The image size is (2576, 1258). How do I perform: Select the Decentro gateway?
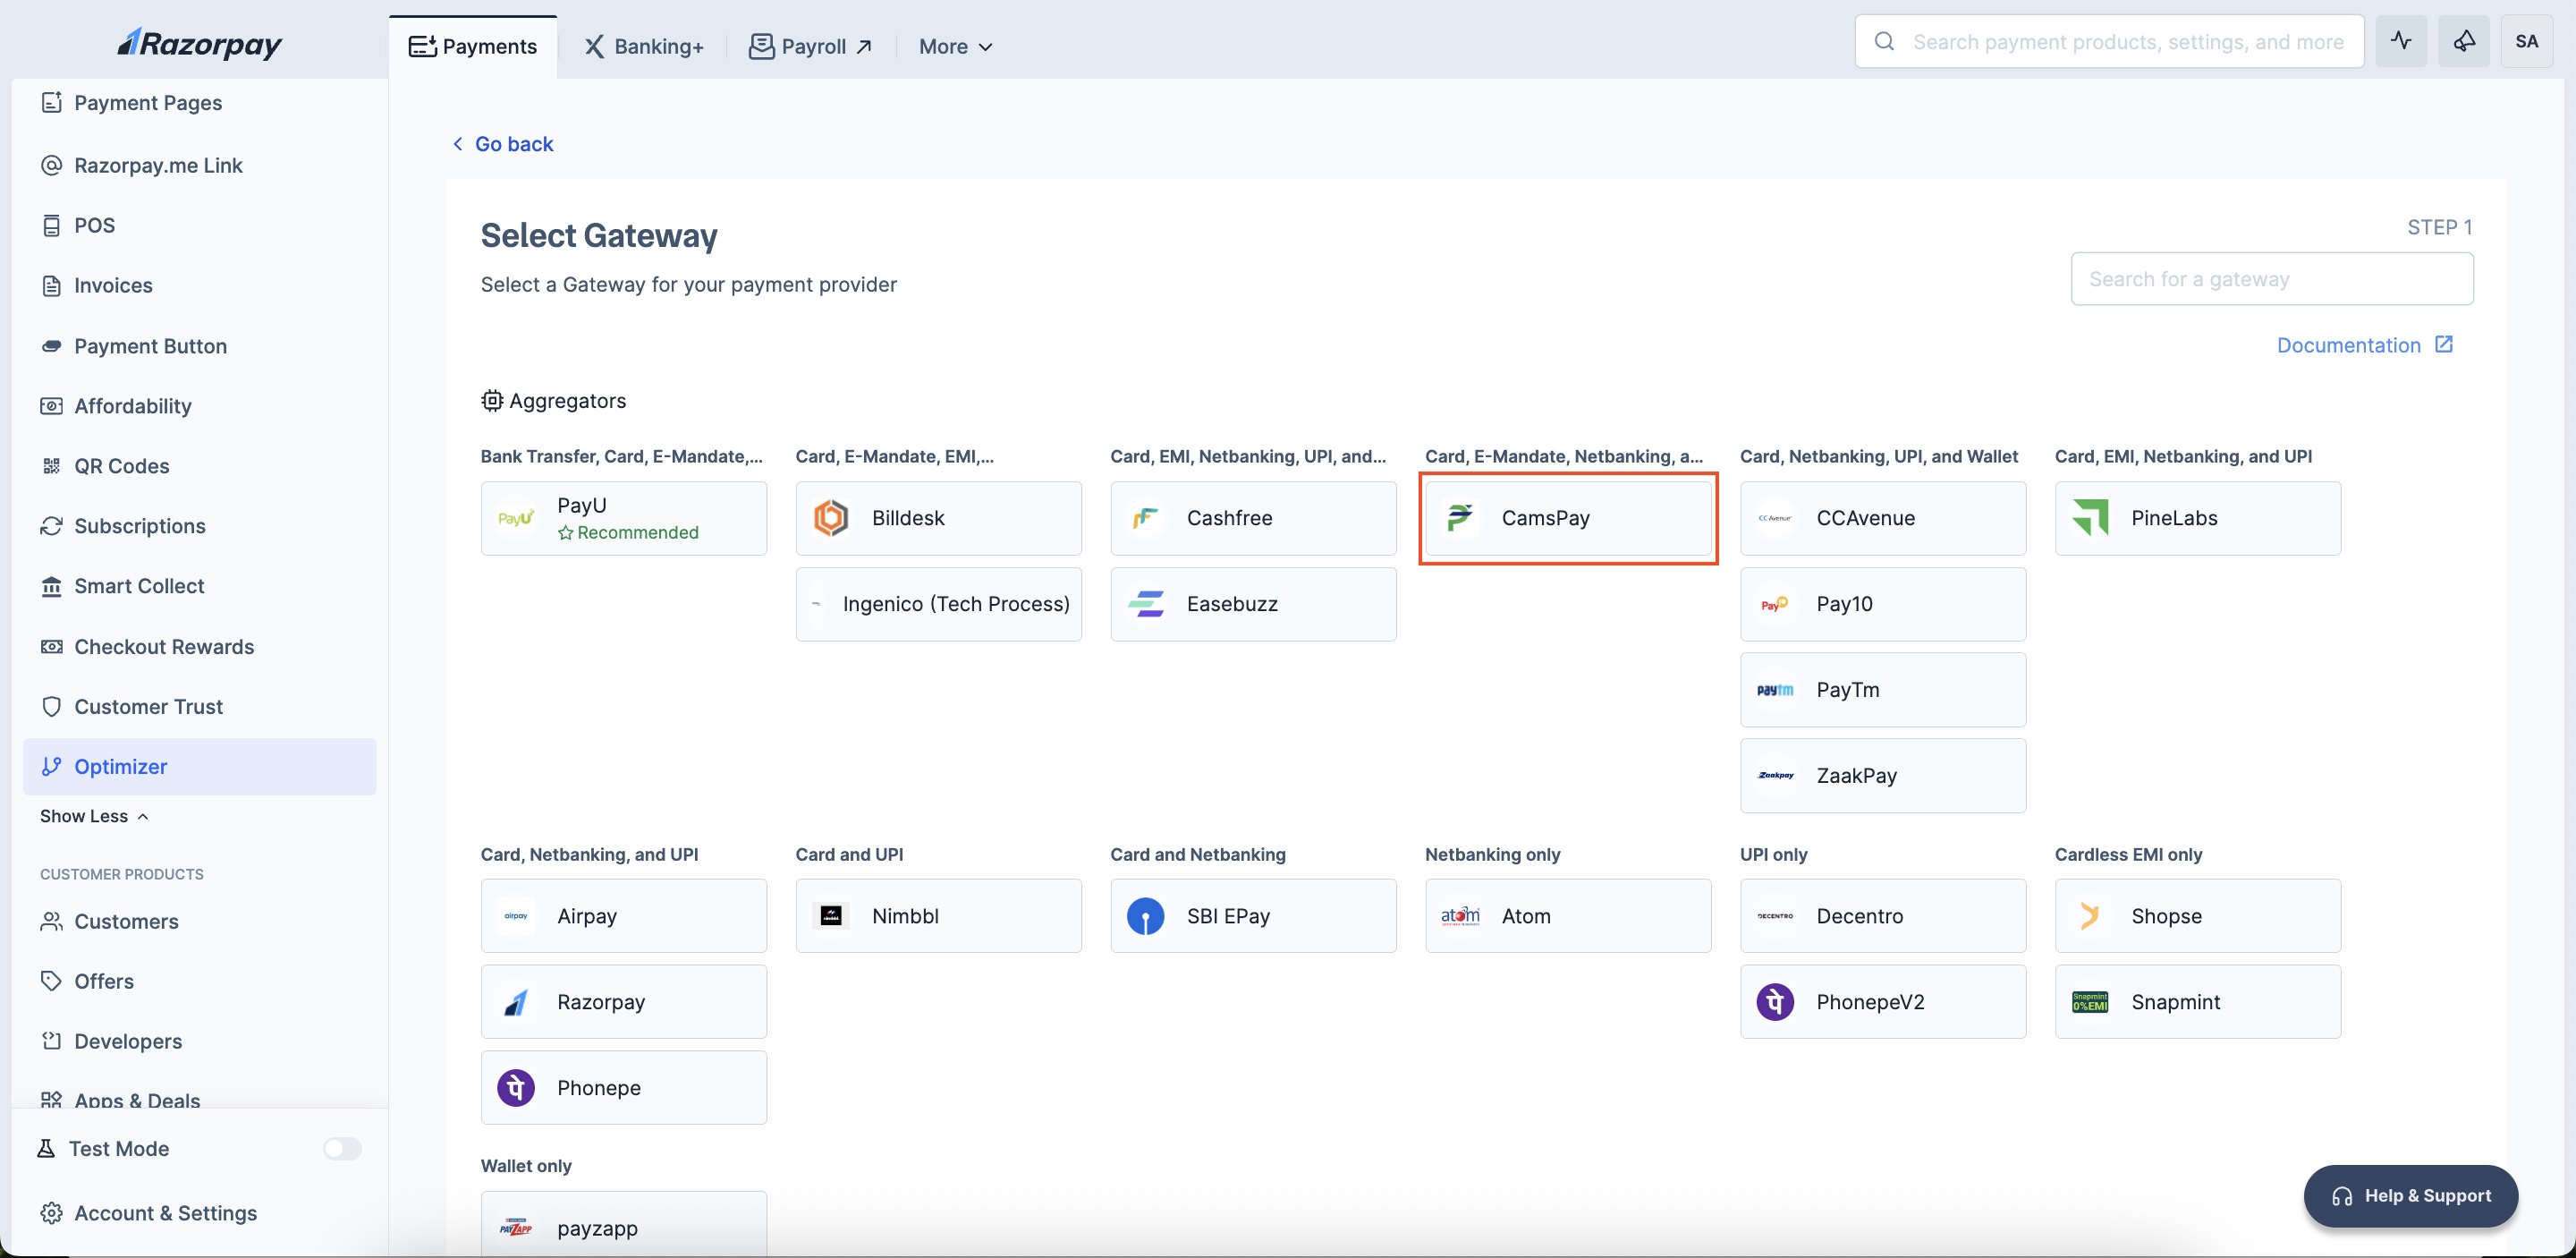[1883, 916]
